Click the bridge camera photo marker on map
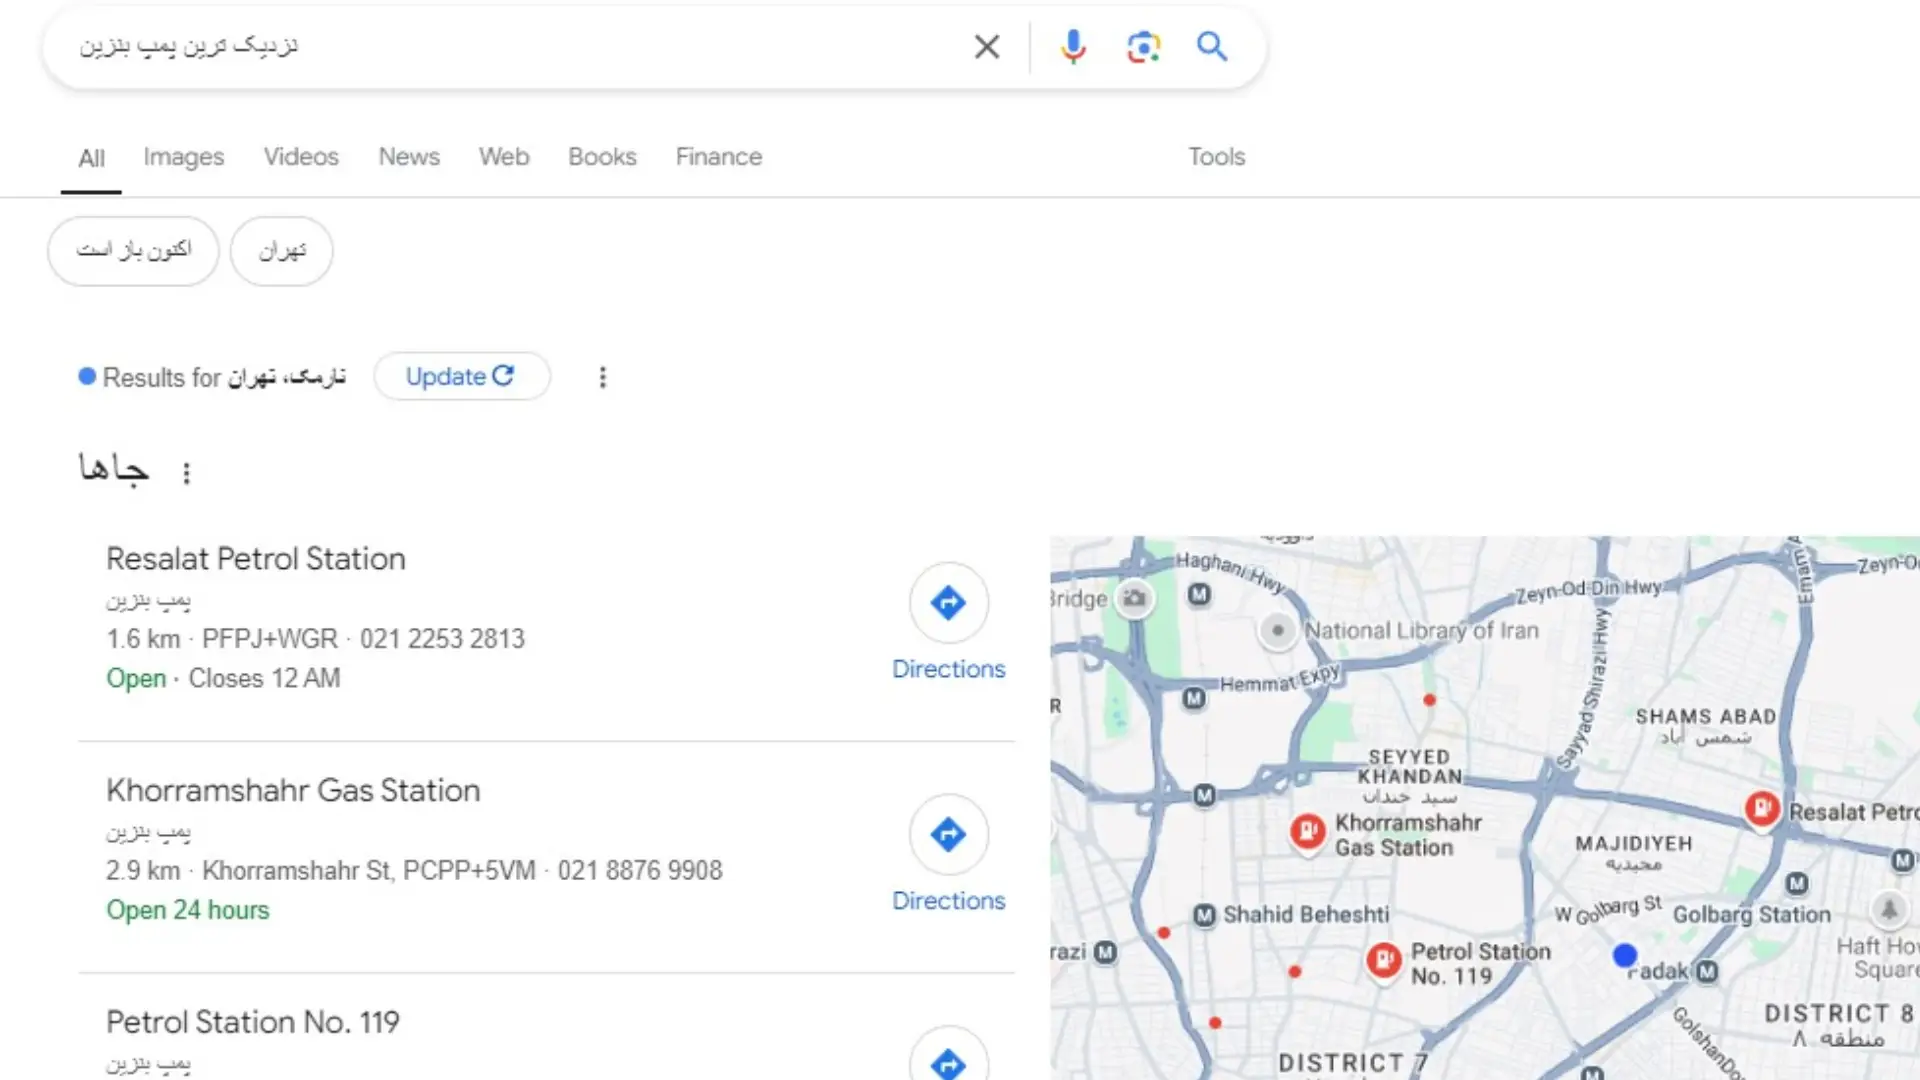Viewport: 1920px width, 1080px height. tap(1134, 599)
